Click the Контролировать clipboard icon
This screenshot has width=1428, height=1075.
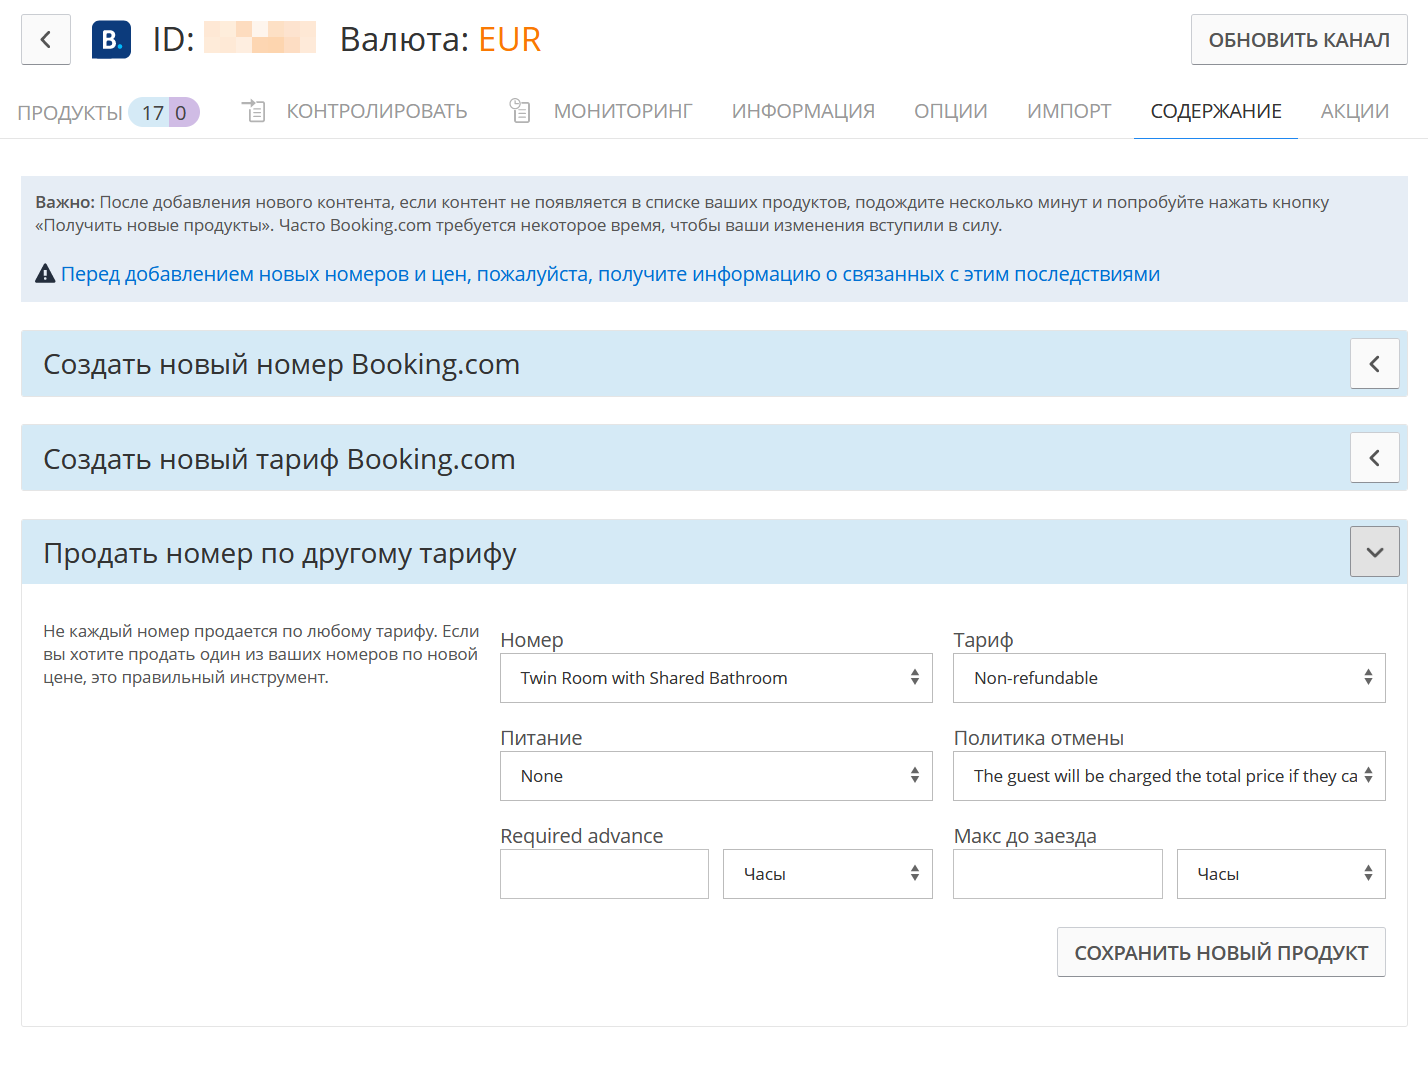pos(254,111)
